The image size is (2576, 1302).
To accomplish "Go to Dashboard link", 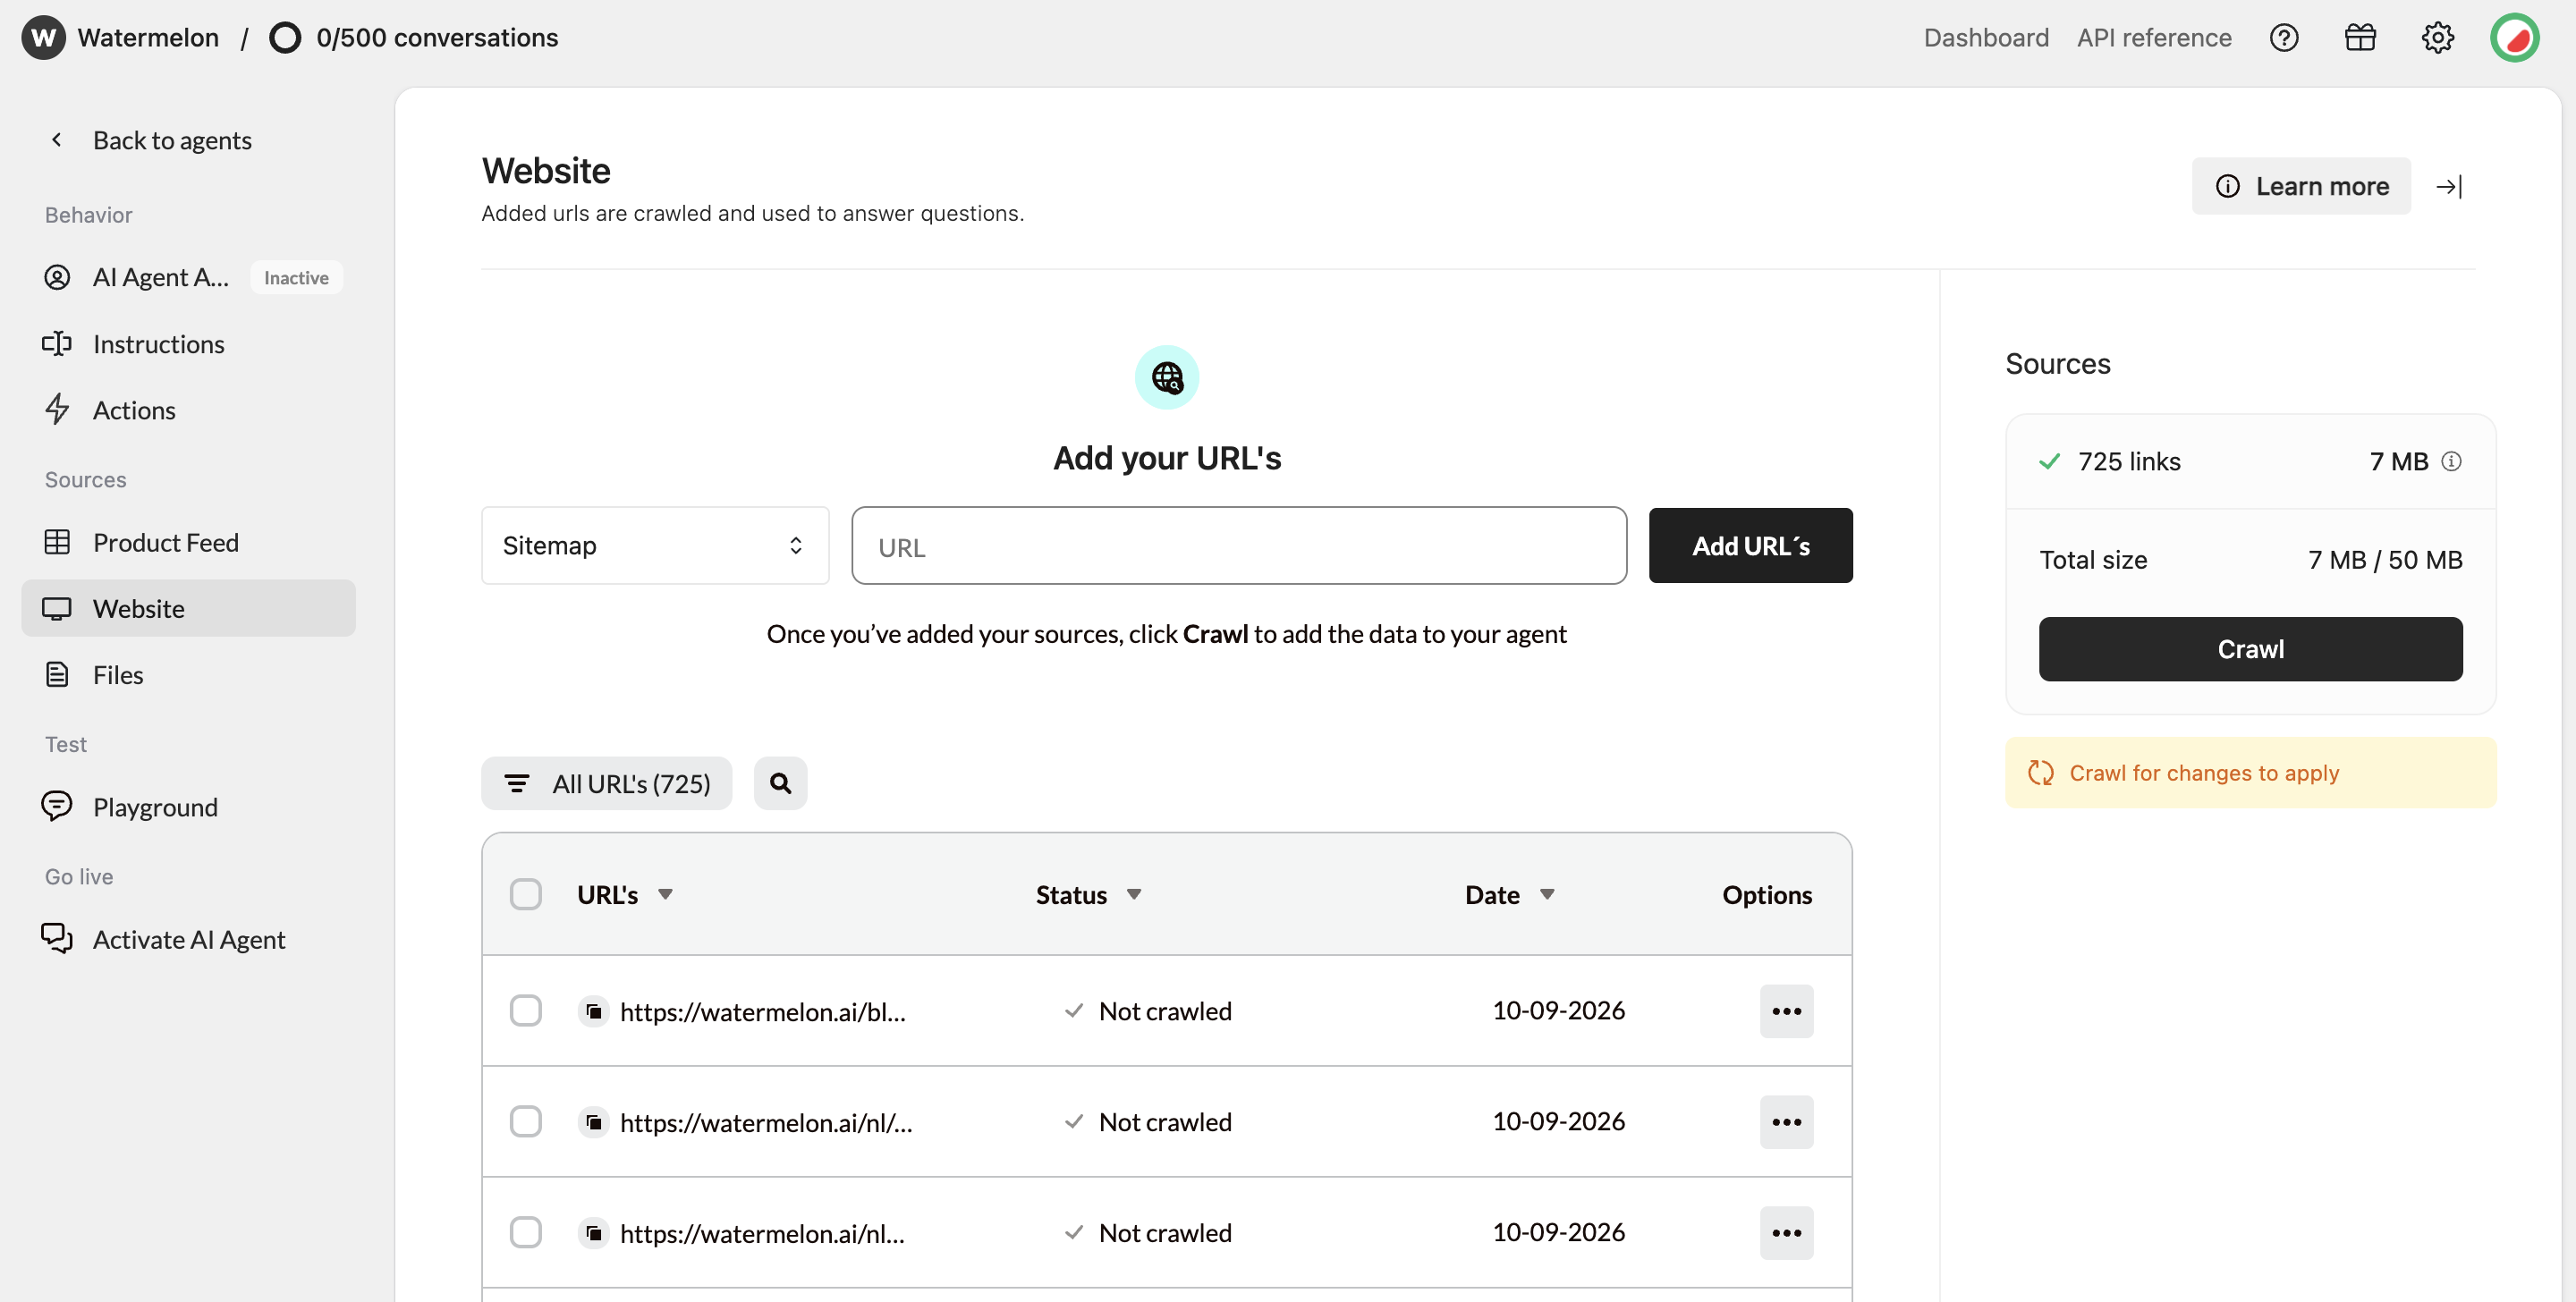I will pos(1986,38).
